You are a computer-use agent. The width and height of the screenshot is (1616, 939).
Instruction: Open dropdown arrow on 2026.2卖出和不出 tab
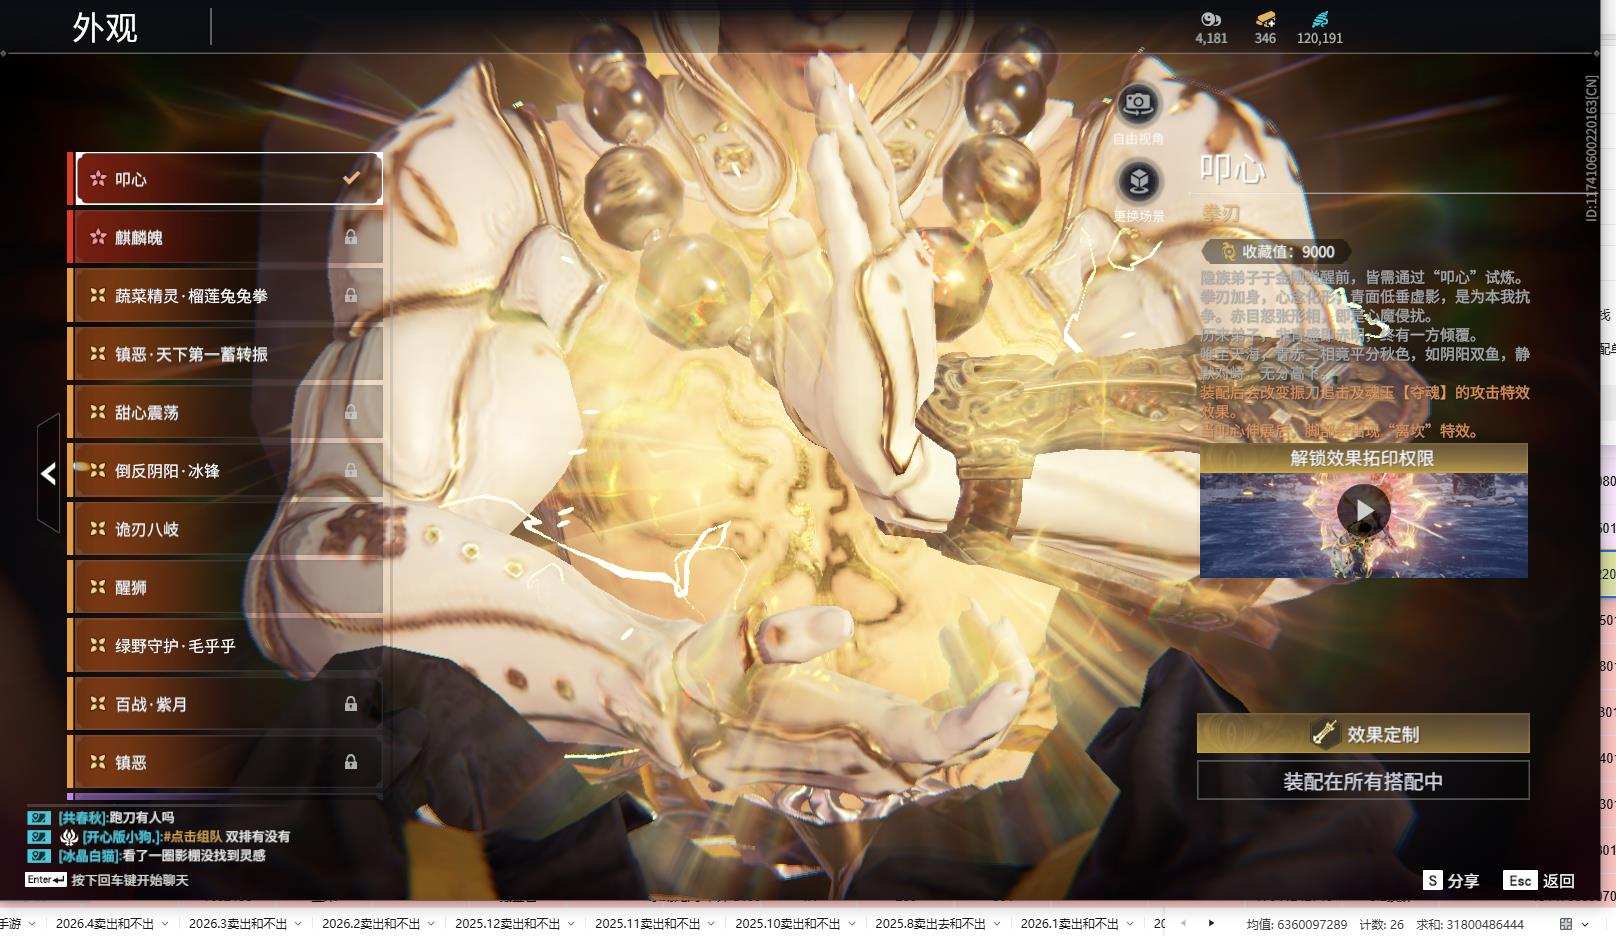tap(431, 924)
